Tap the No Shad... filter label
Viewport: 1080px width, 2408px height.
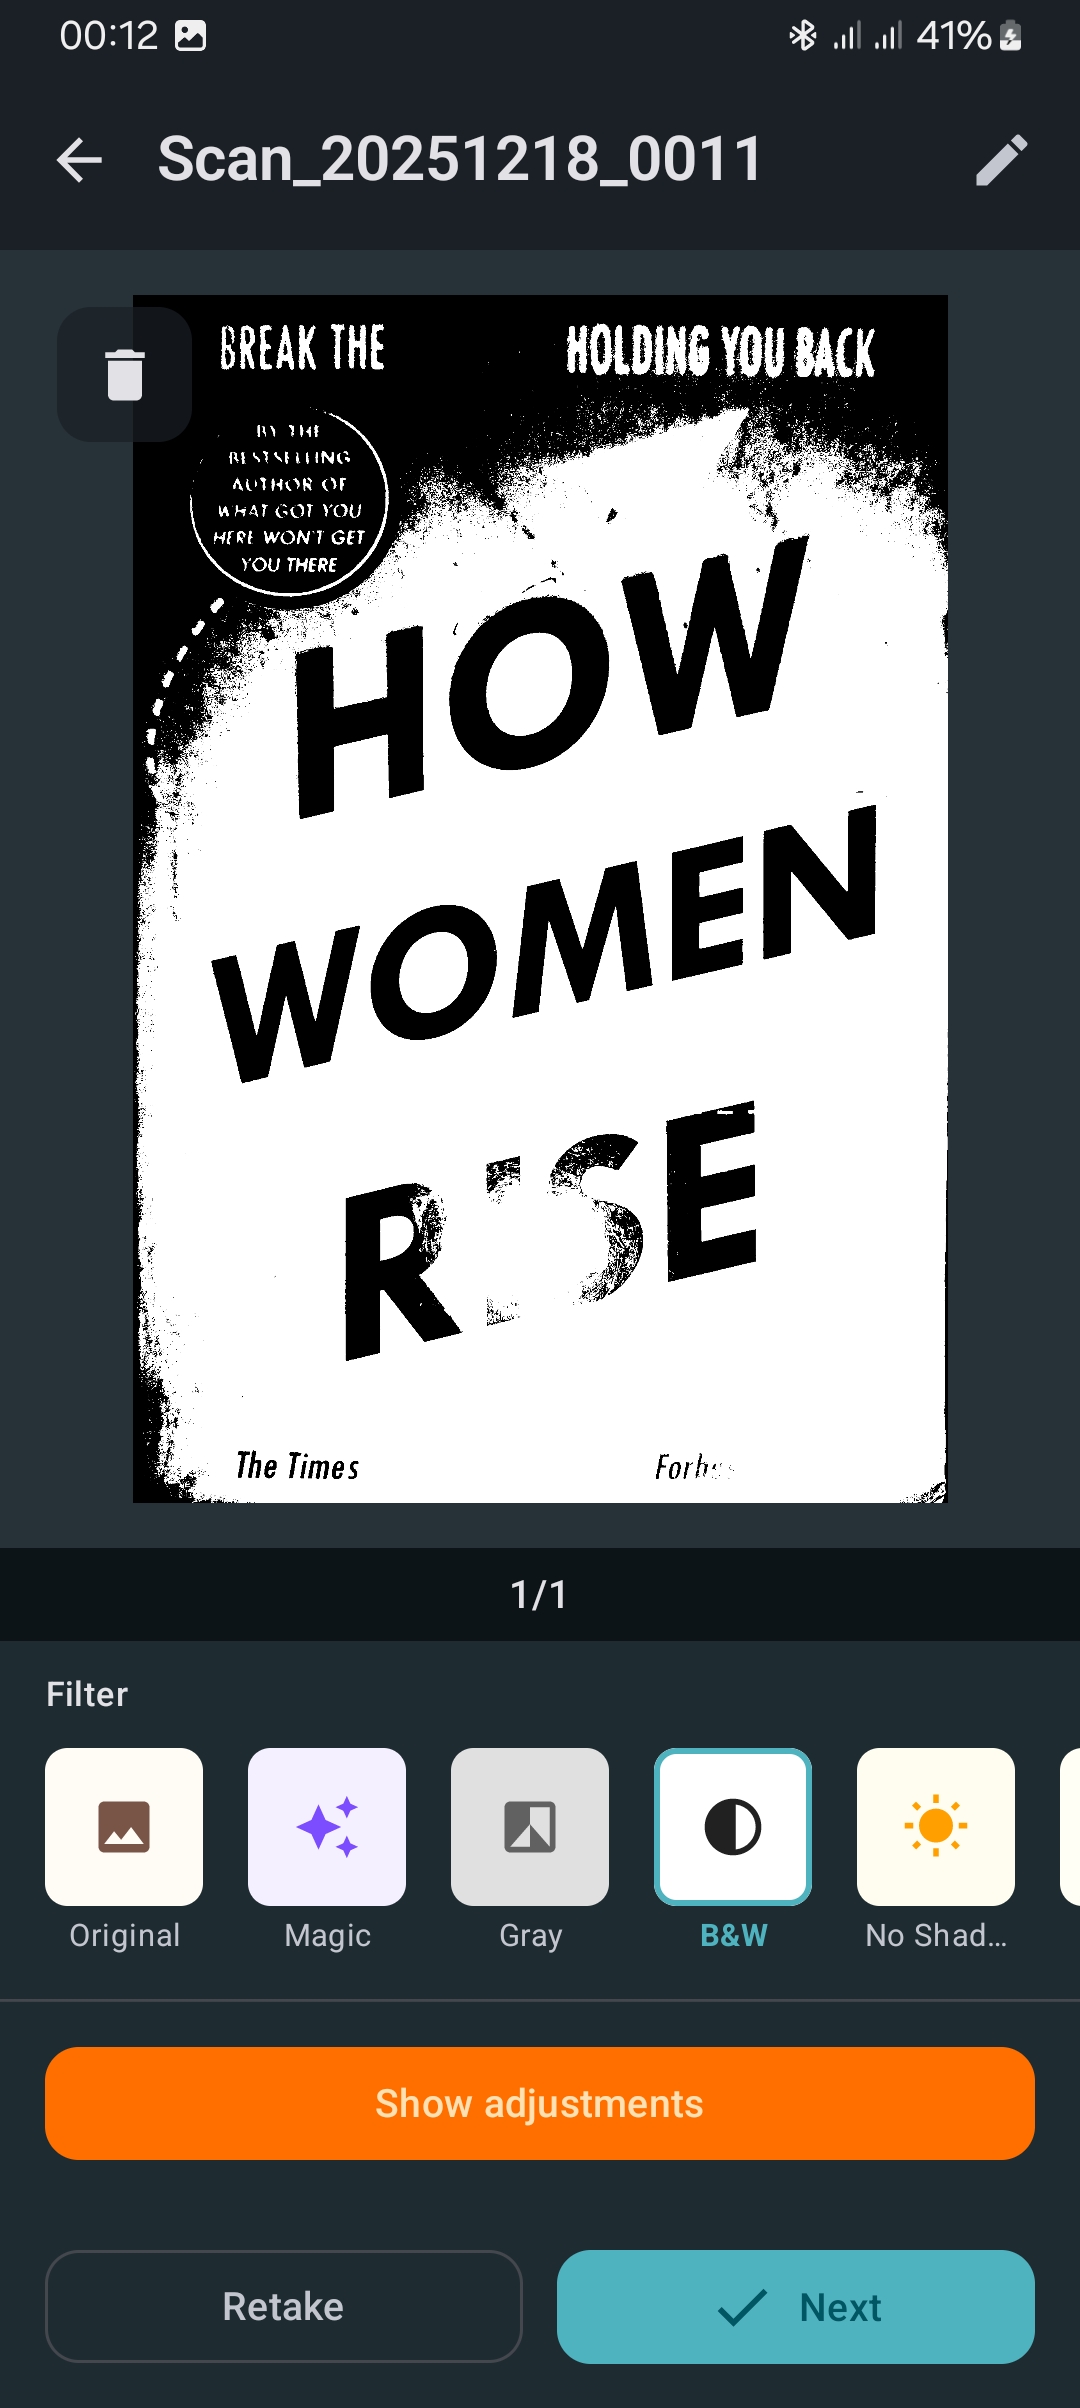pos(936,1935)
